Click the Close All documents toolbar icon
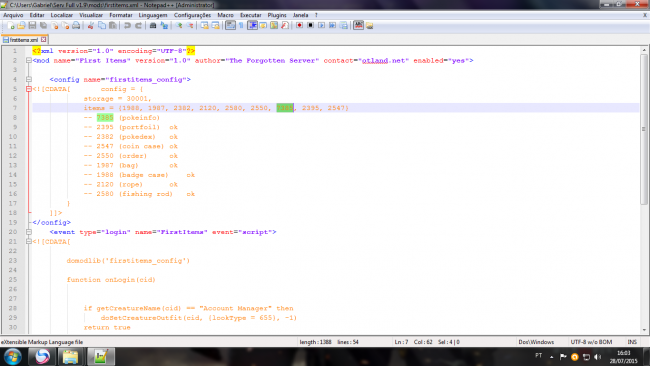 pyautogui.click(x=65, y=26)
